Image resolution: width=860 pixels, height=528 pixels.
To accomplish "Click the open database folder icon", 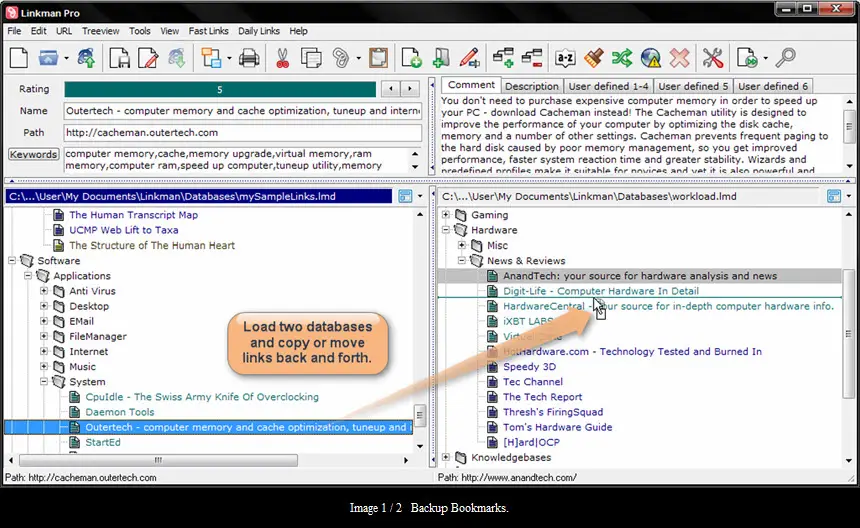I will 48,58.
